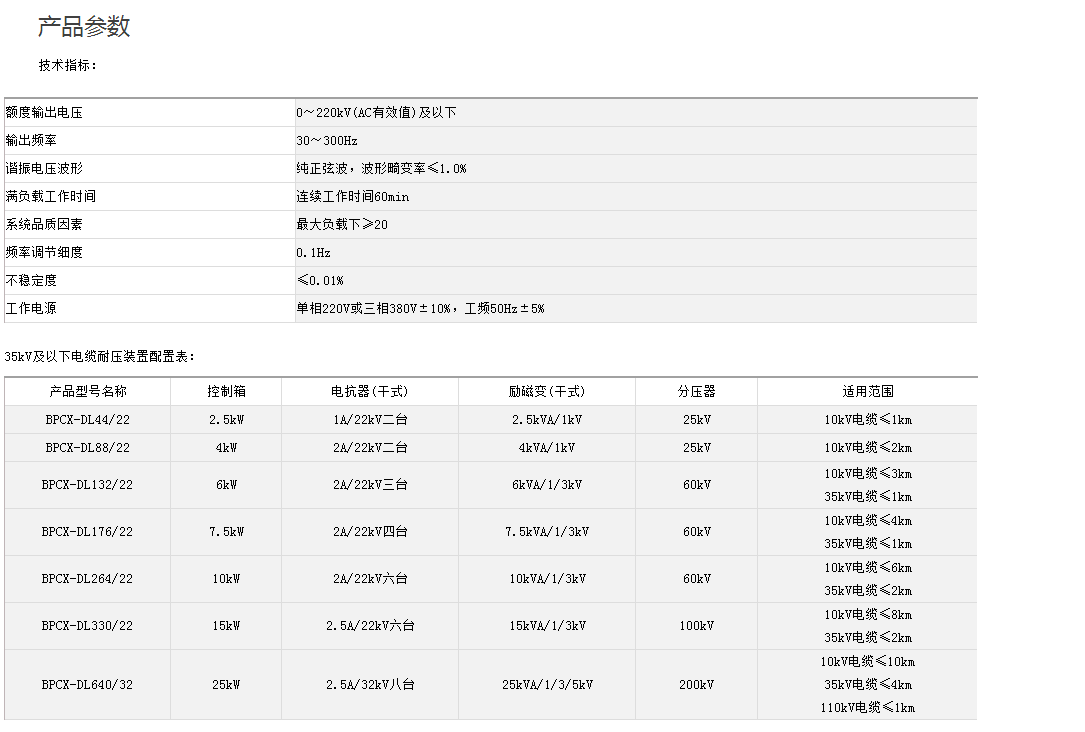Viewport: 1085px width, 732px height.
Task: Click the BPCX-DL132/22 model cell
Action: 87,485
